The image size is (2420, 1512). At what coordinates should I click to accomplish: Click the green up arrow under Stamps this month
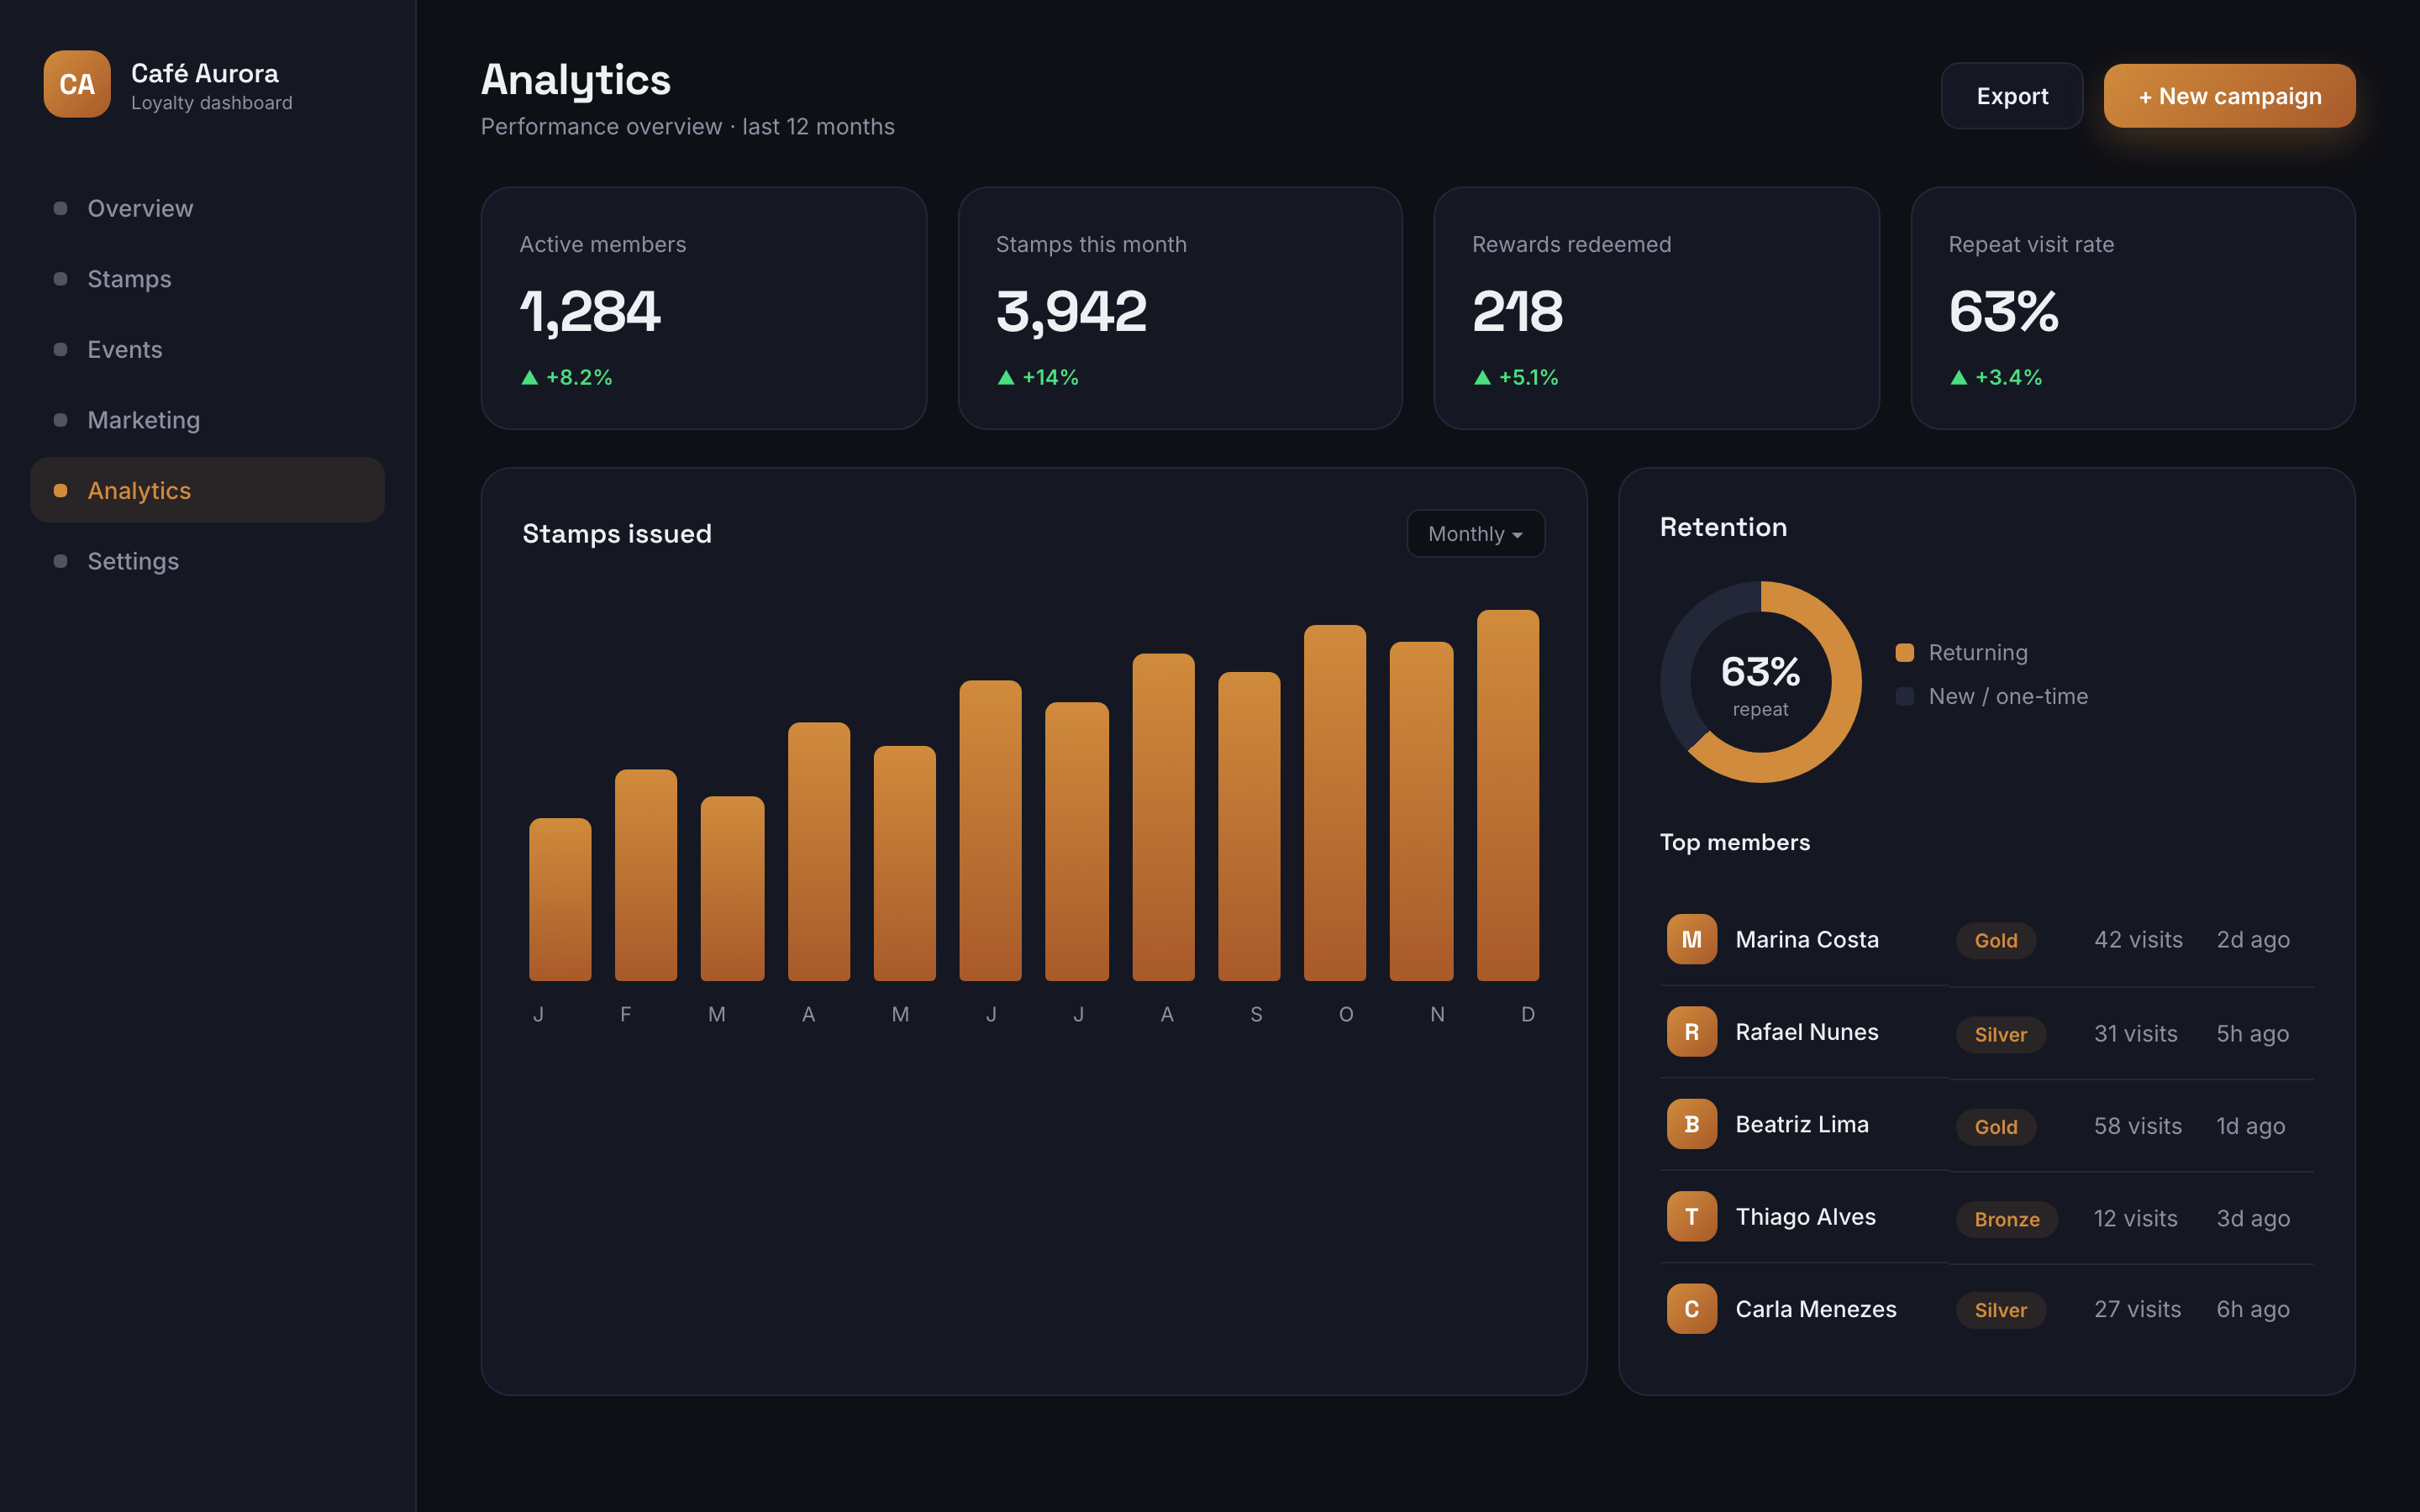(1006, 378)
